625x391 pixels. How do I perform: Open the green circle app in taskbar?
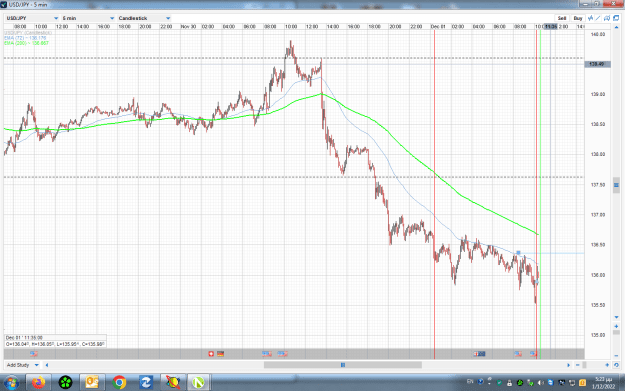[65, 383]
